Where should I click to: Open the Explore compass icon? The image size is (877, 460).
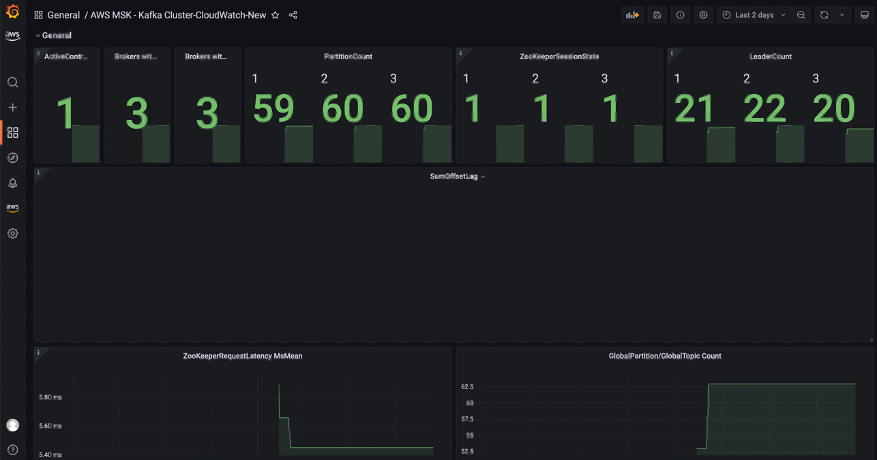(x=13, y=157)
